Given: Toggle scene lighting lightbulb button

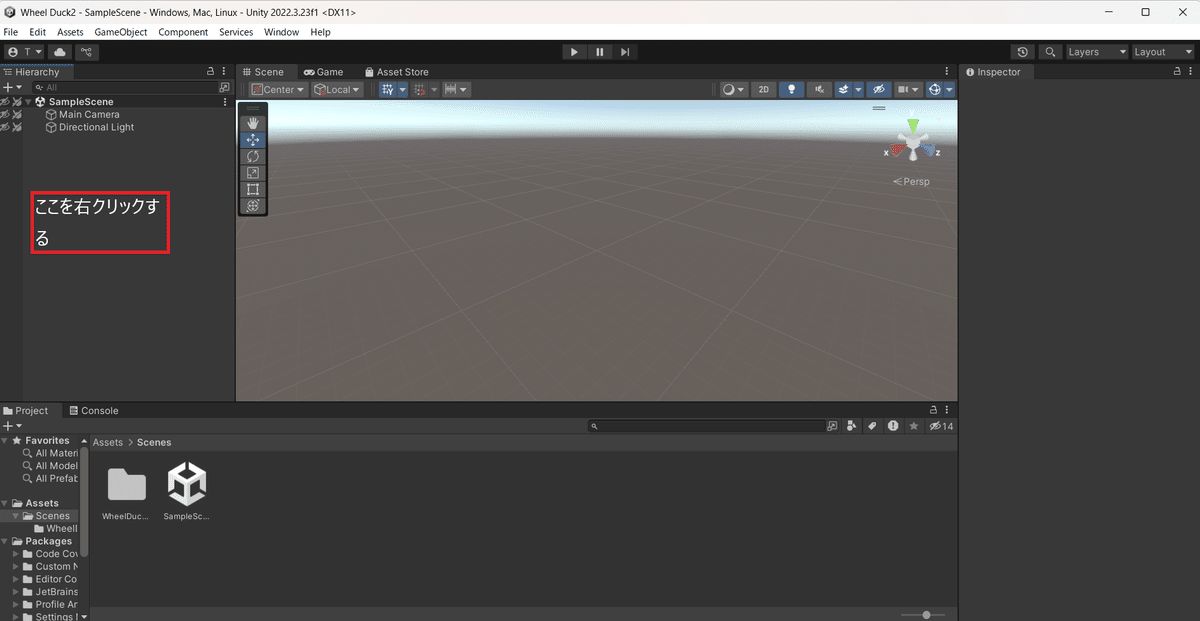Looking at the screenshot, I should (792, 89).
